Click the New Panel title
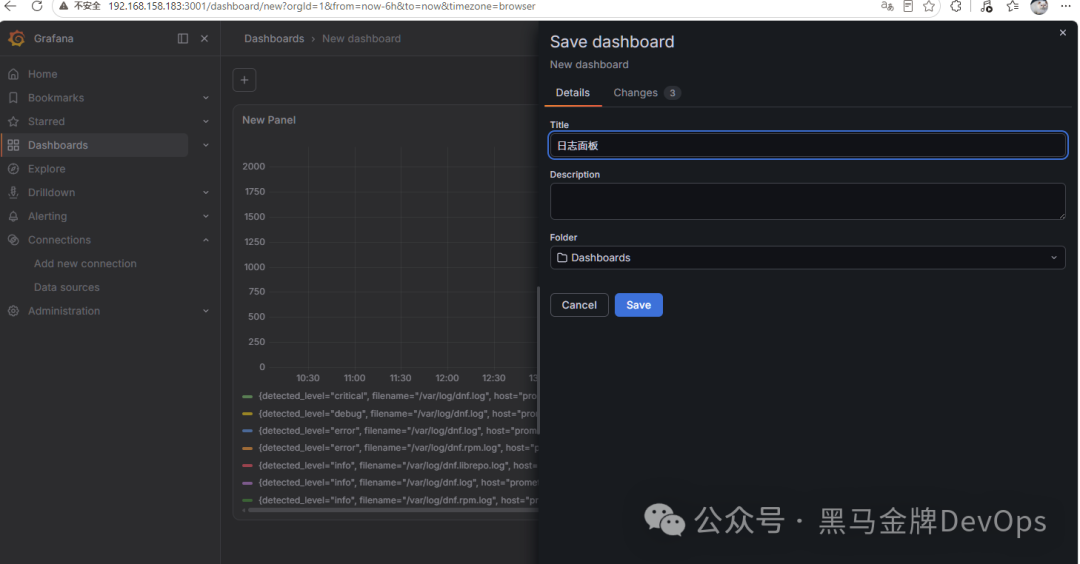1080x564 pixels. point(269,120)
